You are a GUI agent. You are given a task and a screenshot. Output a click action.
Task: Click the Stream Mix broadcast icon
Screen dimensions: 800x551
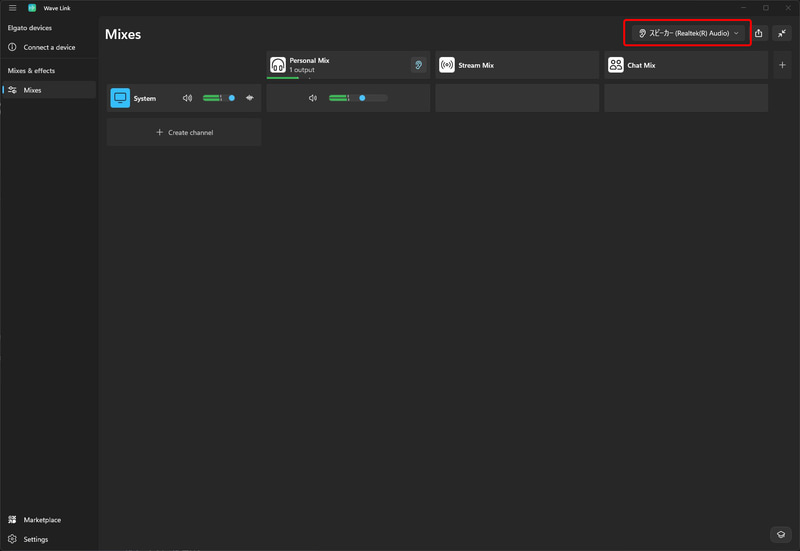click(x=447, y=65)
